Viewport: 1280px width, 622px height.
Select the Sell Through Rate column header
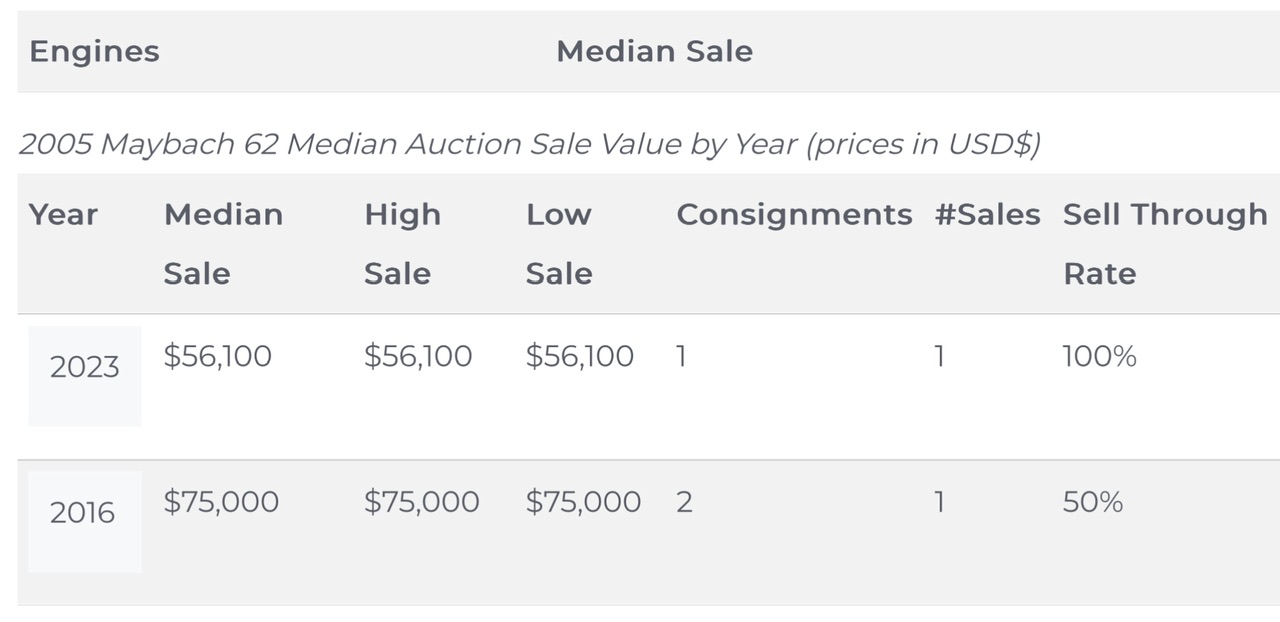(x=1165, y=244)
